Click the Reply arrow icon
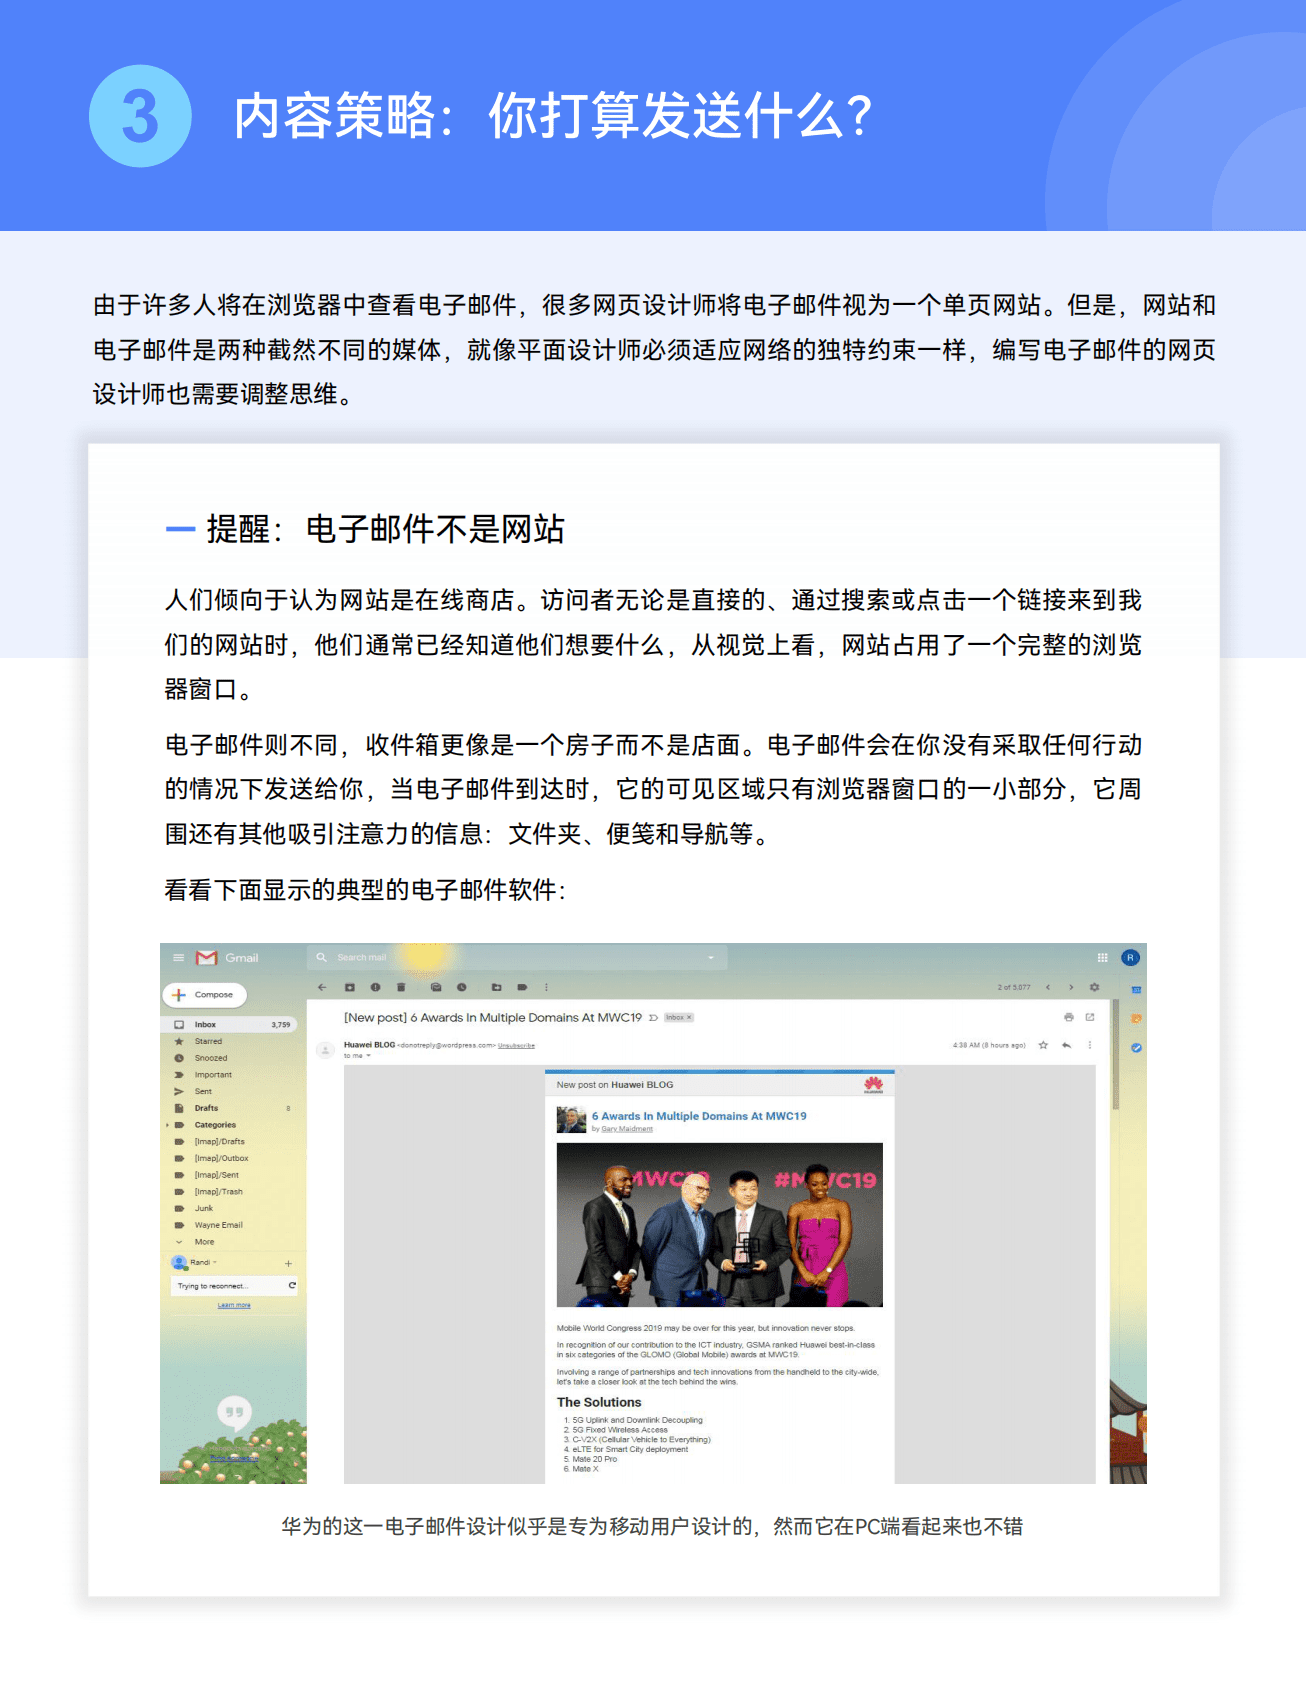This screenshot has height=1683, width=1306. pyautogui.click(x=1066, y=1045)
